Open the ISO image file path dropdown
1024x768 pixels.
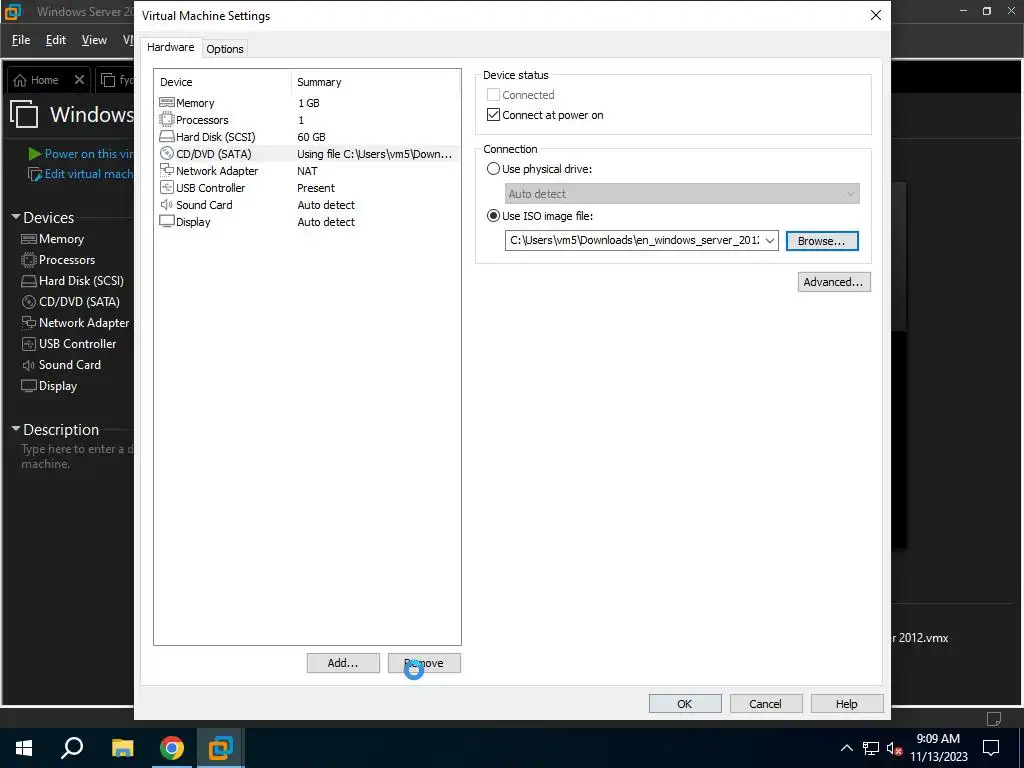pyautogui.click(x=770, y=240)
